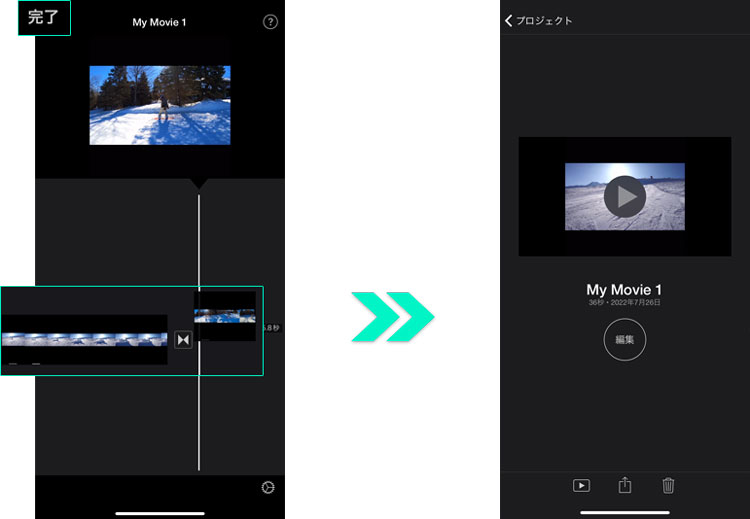
Task: Tap the 編集 (Edit) circular button
Action: click(625, 340)
